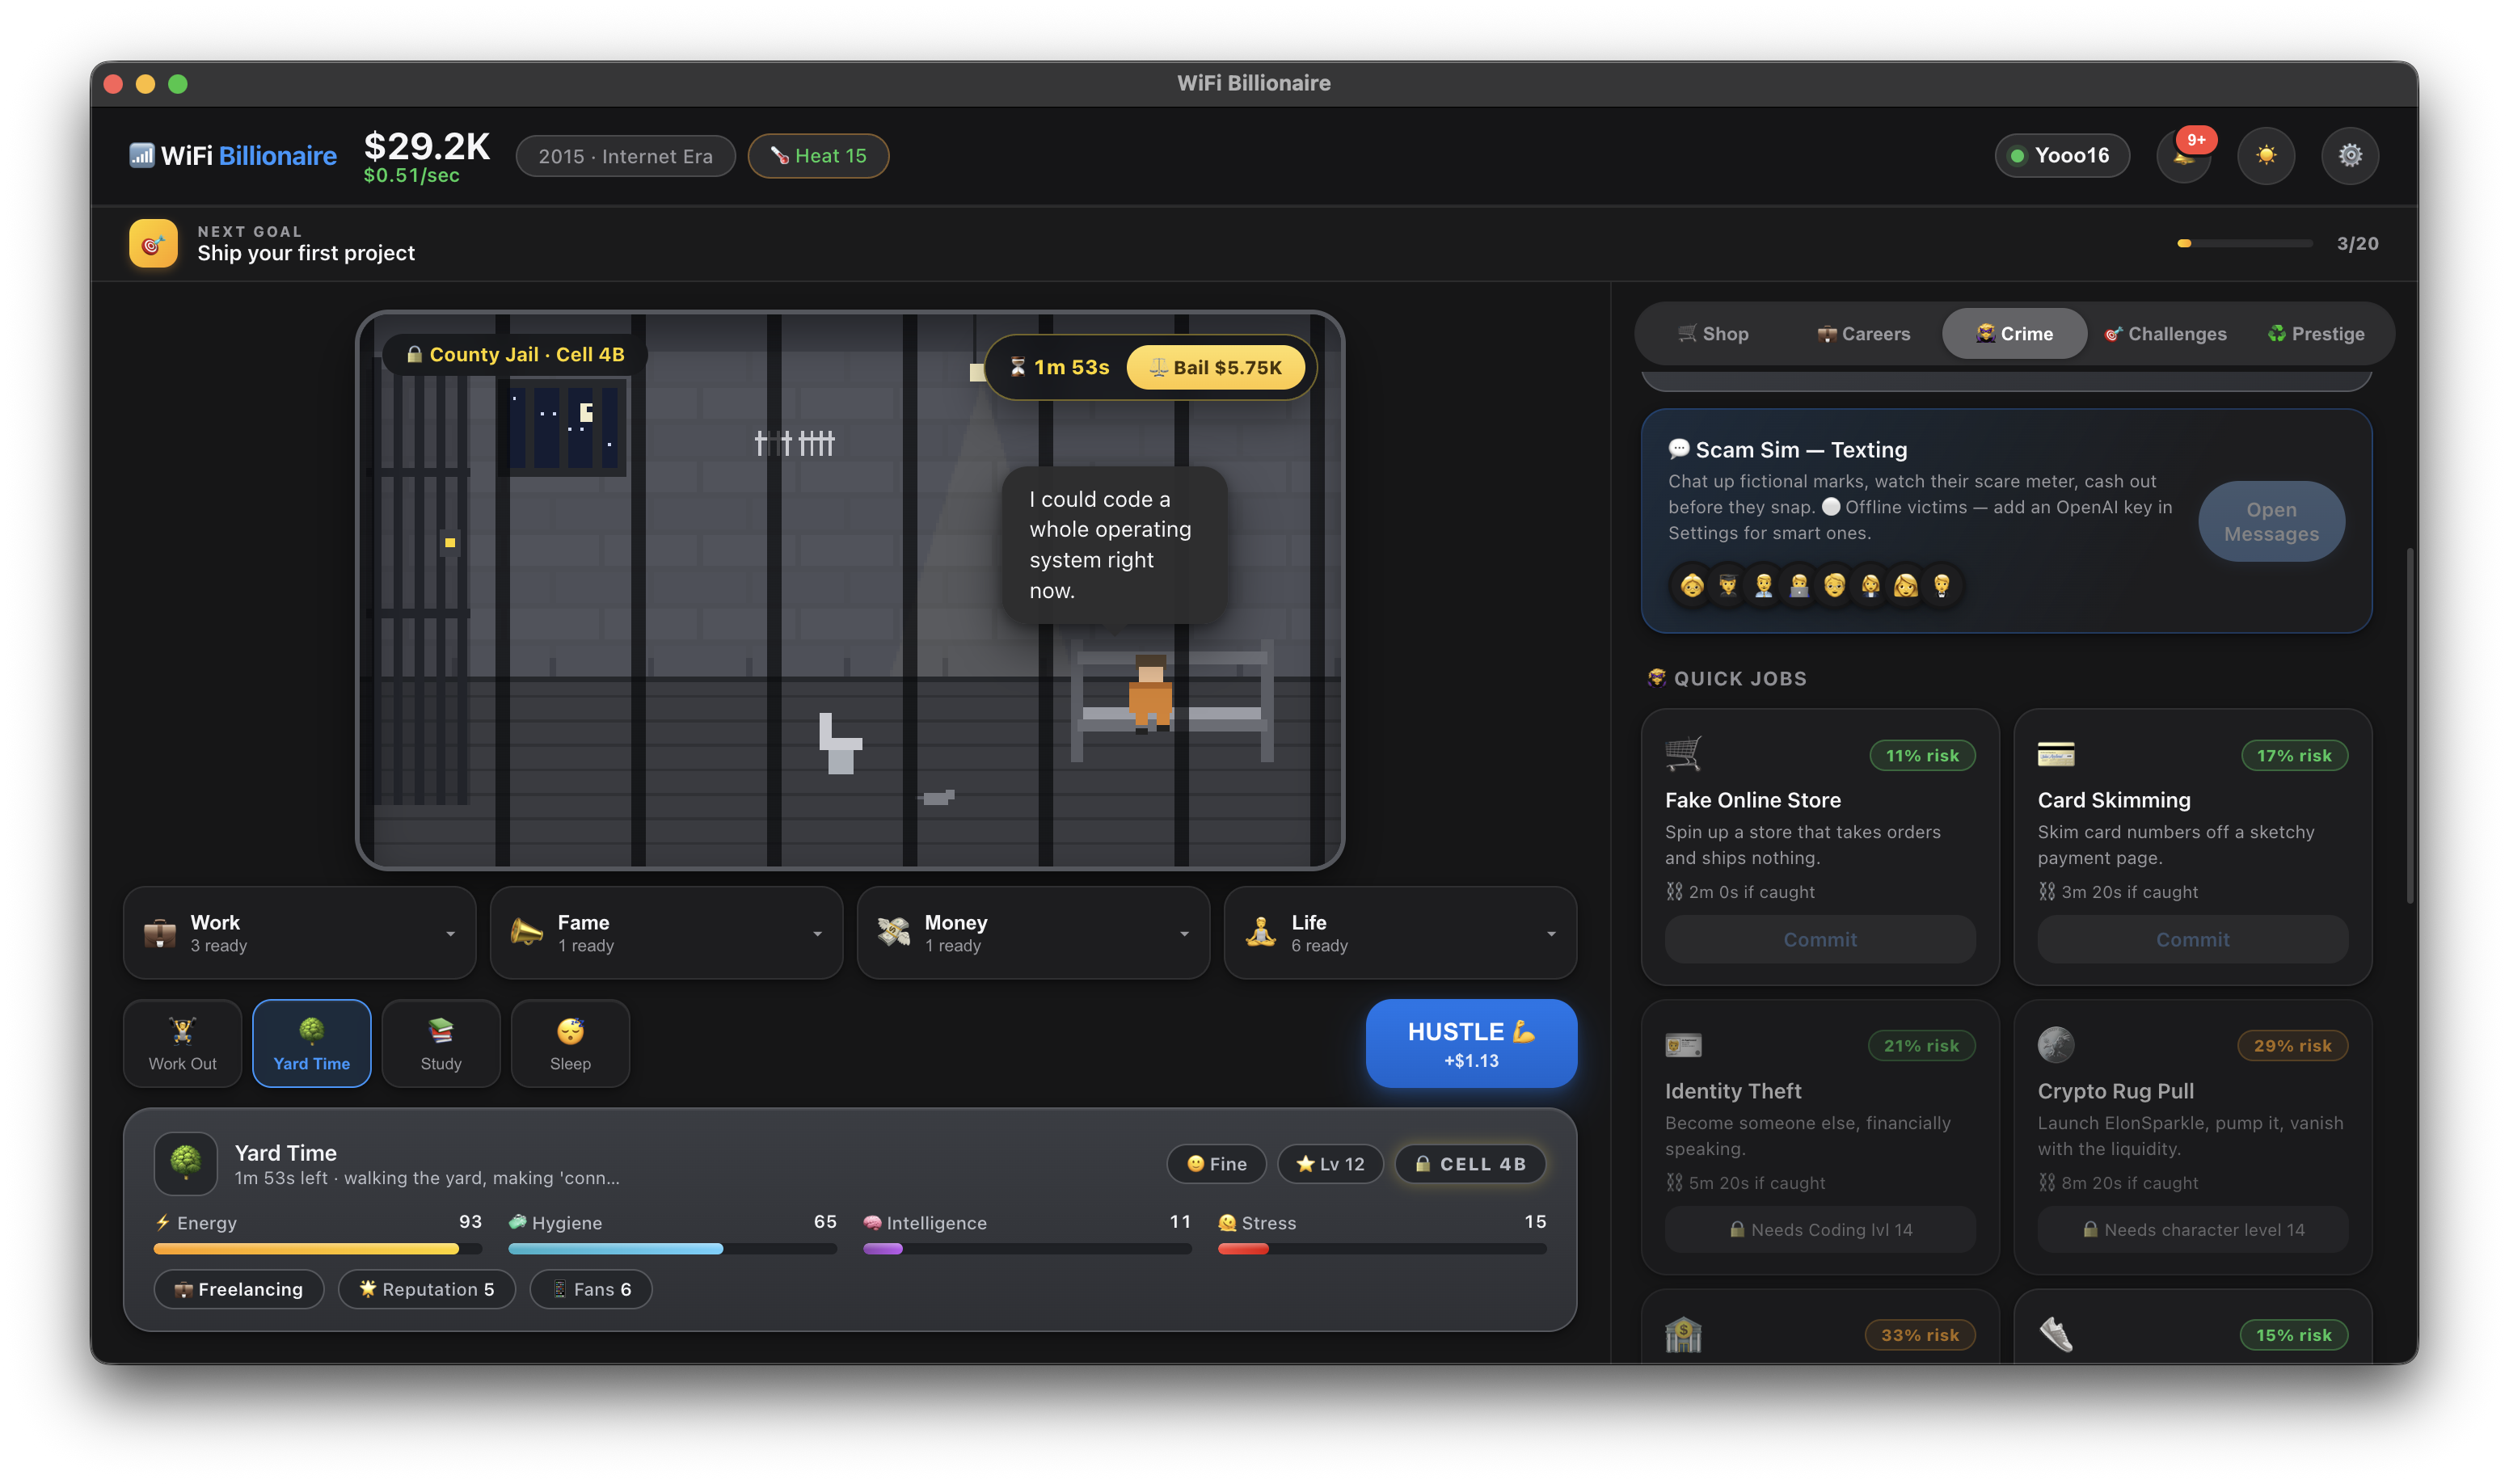
Task: Expand the Life actions dropdown
Action: 1401,933
